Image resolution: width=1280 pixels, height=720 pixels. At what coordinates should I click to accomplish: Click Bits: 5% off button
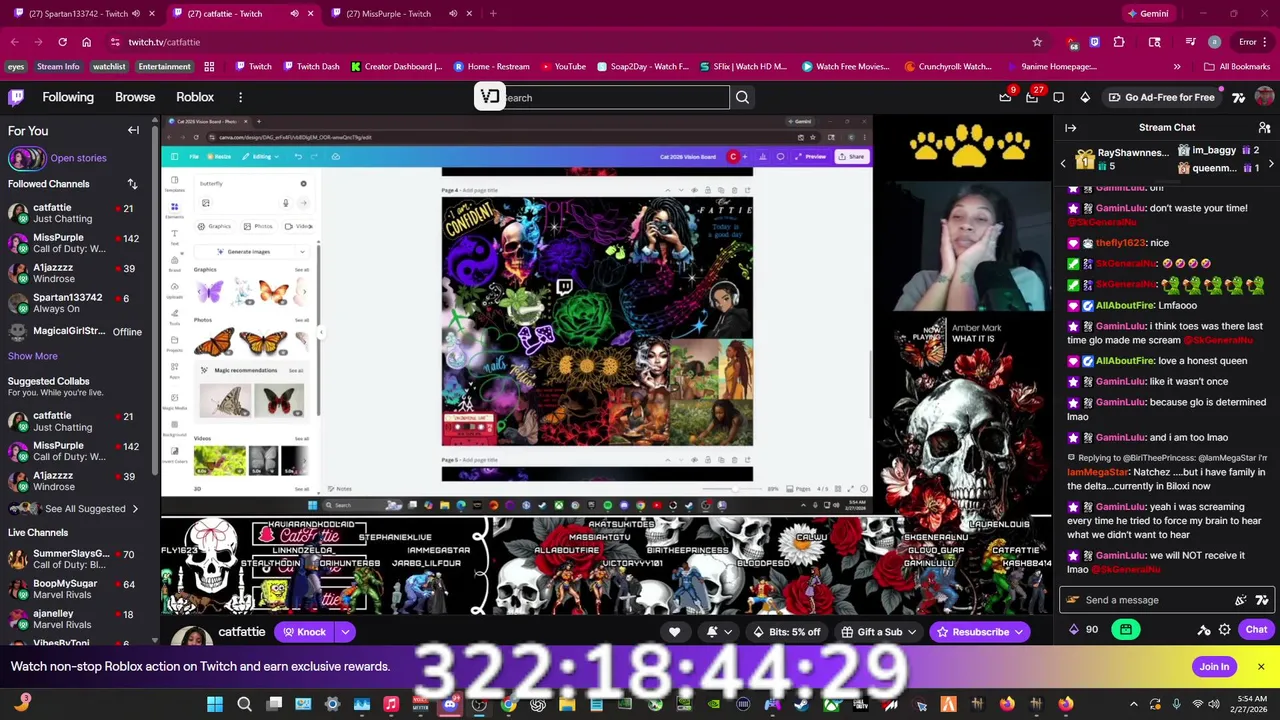787,632
